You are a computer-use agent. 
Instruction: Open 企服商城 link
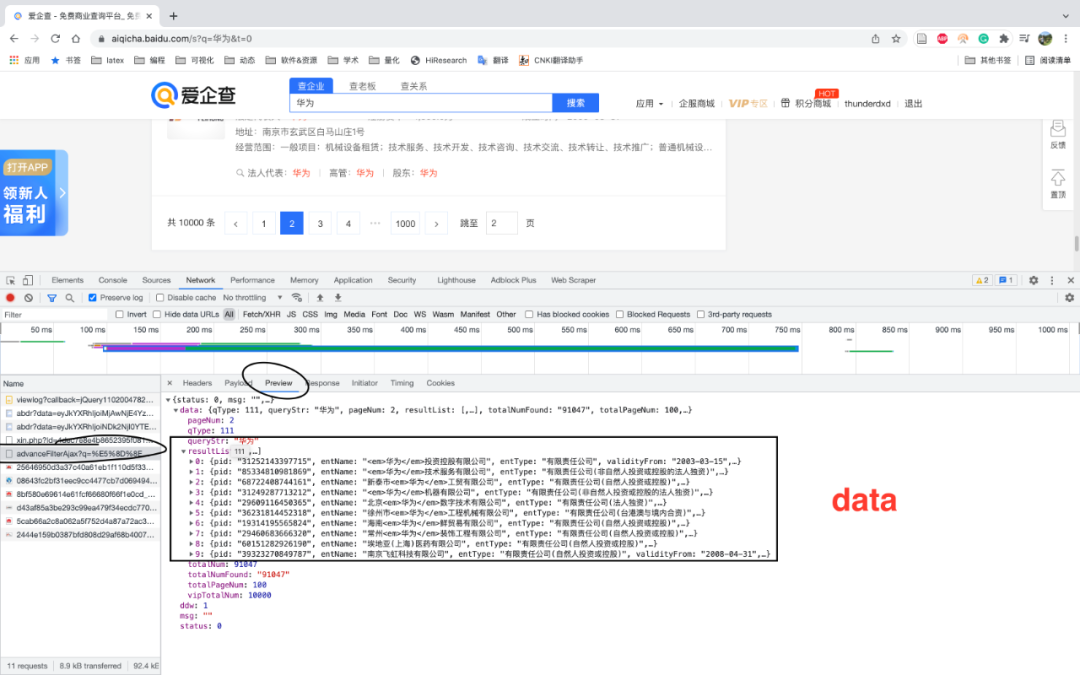(696, 103)
